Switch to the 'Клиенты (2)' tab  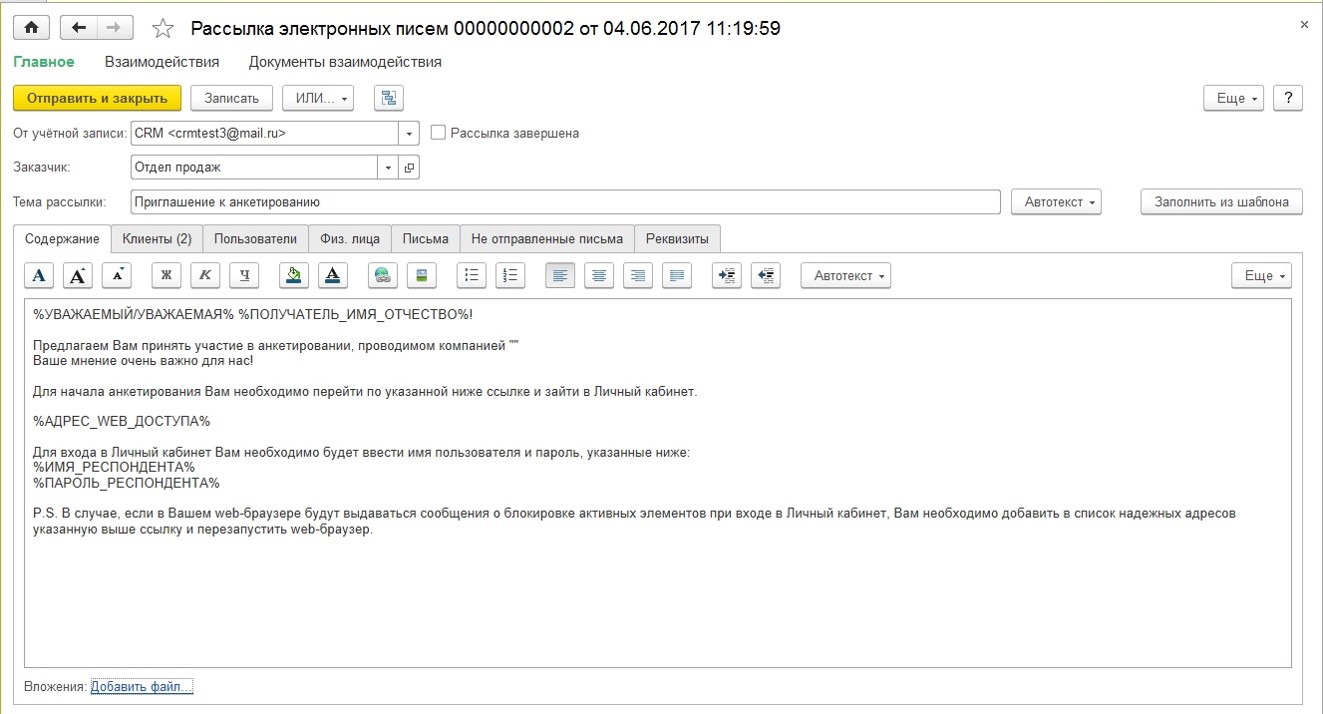pyautogui.click(x=157, y=239)
